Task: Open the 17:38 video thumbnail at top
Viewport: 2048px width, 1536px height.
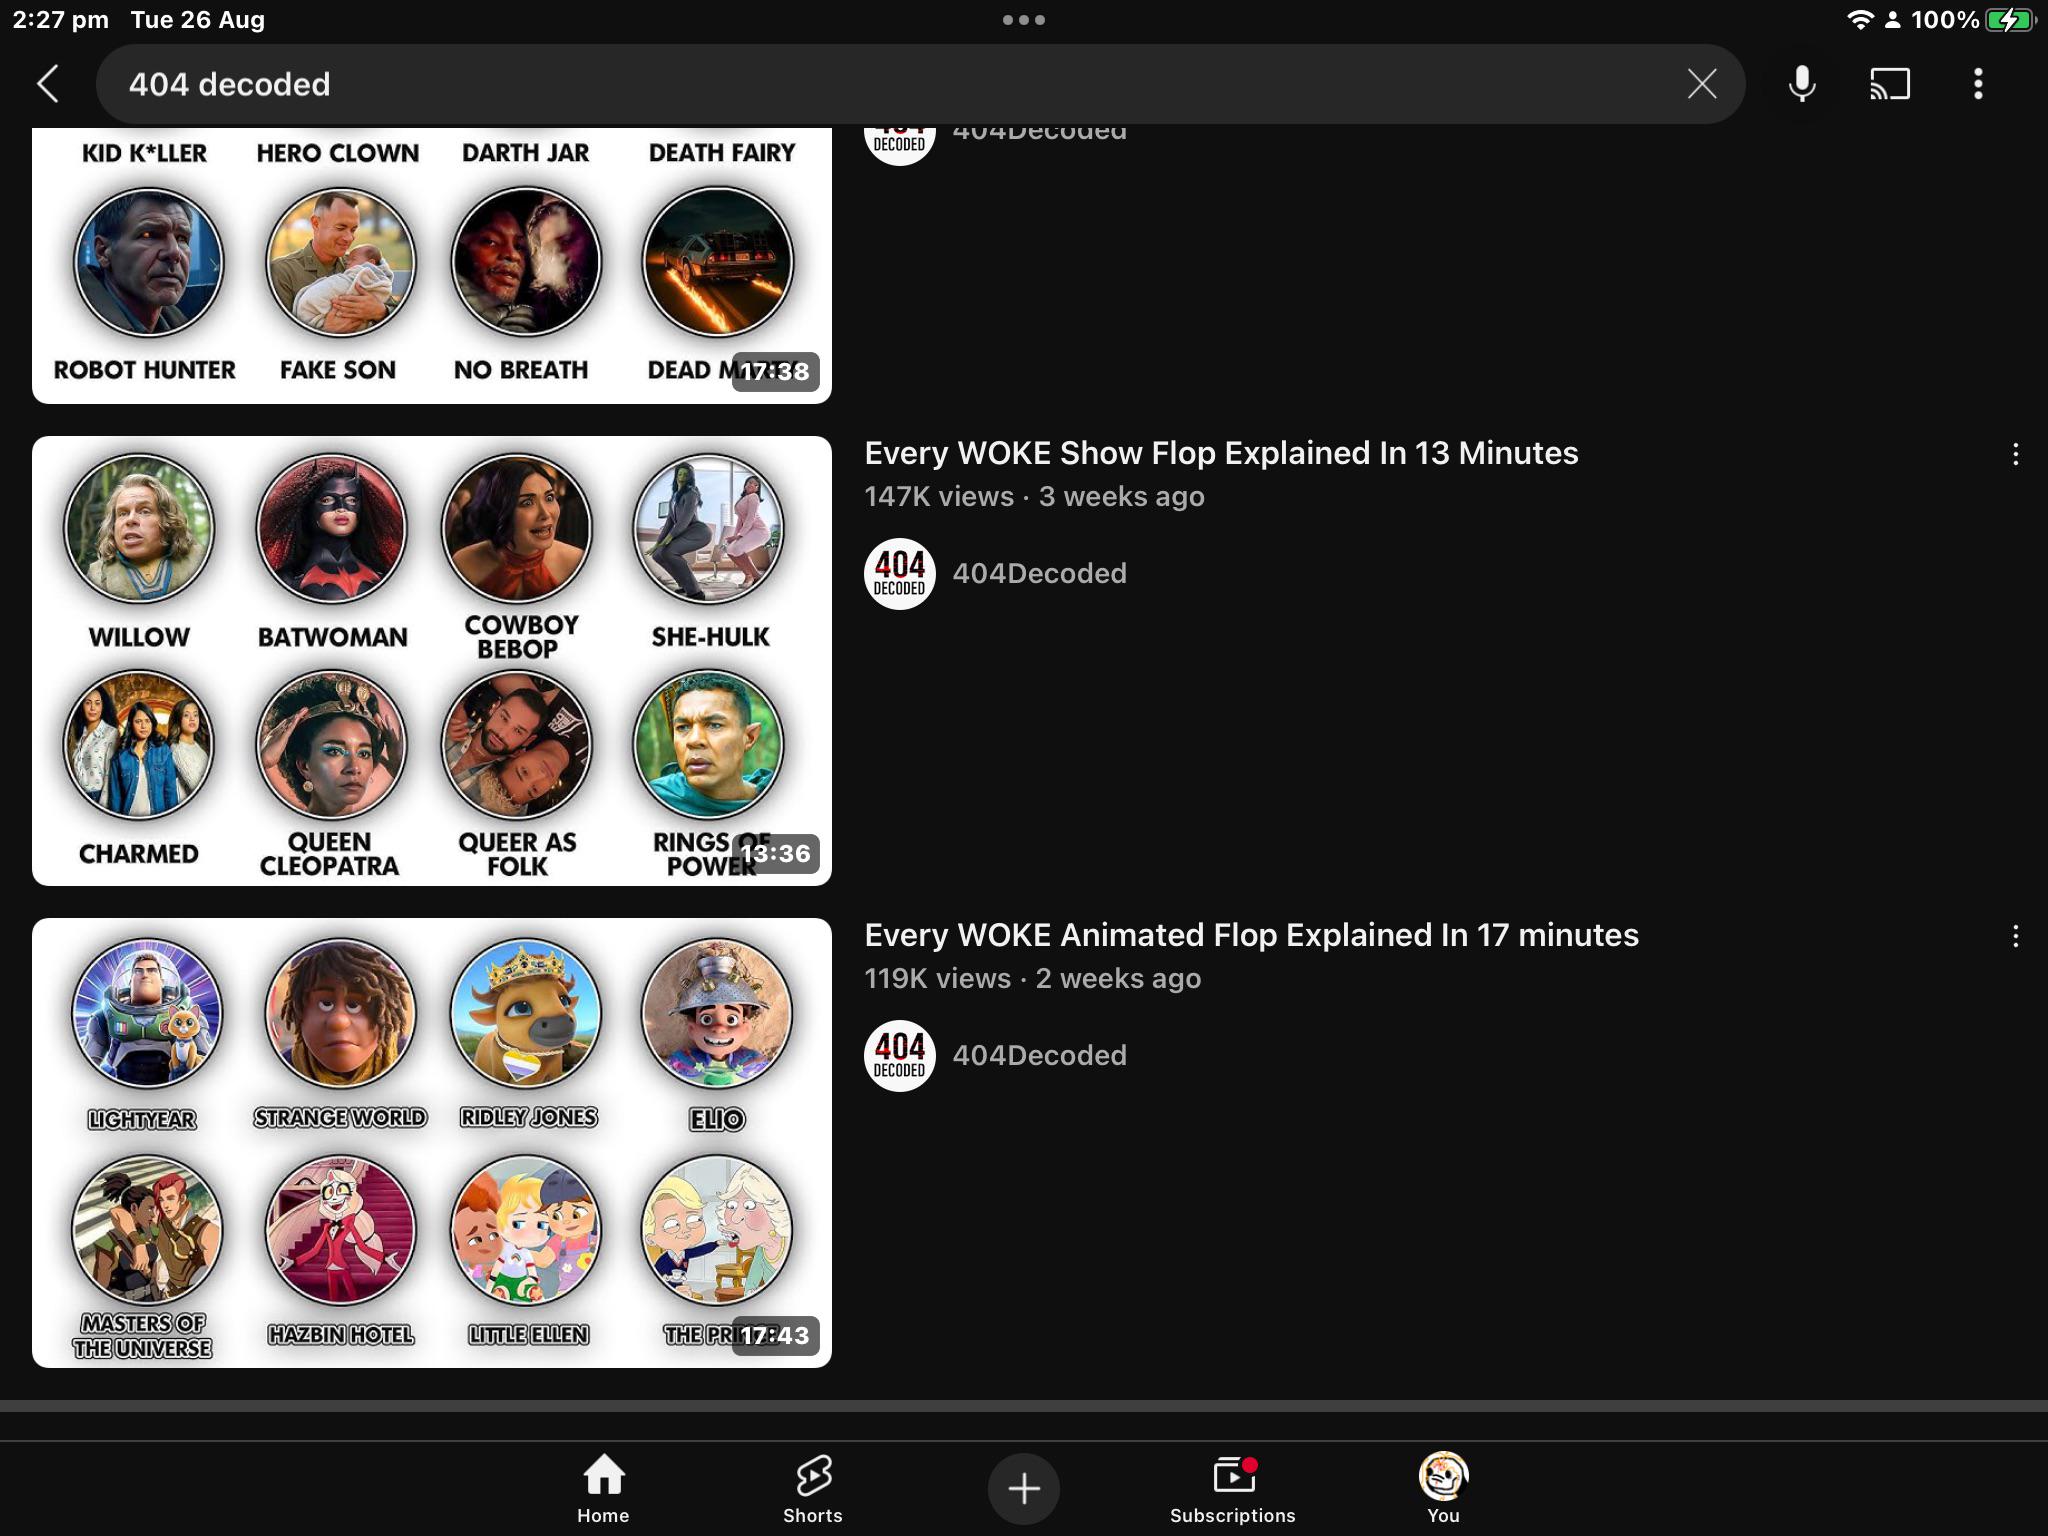Action: (x=431, y=265)
